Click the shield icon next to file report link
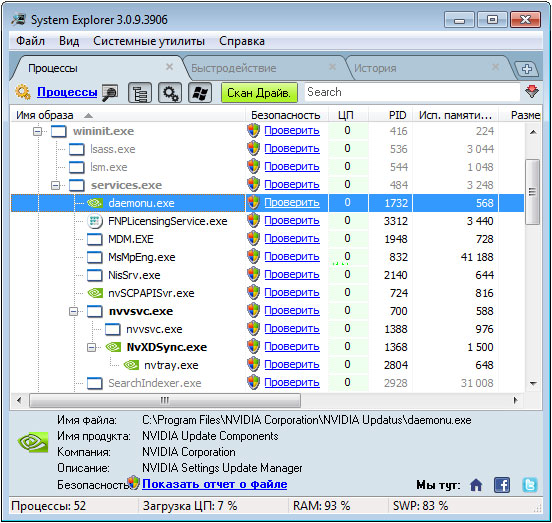 pos(134,483)
